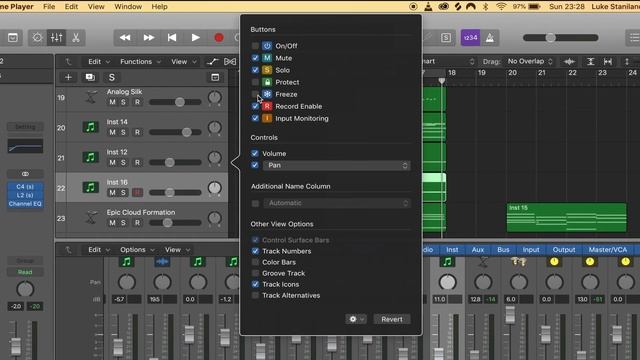Enable the Freeze button checkbox
The height and width of the screenshot is (360, 640).
coord(255,94)
